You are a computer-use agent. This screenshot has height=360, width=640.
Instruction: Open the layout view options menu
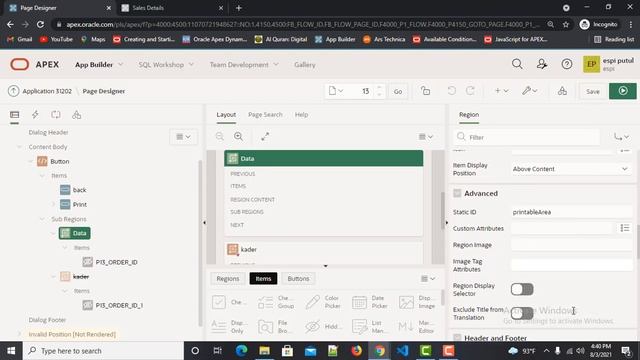click(426, 137)
